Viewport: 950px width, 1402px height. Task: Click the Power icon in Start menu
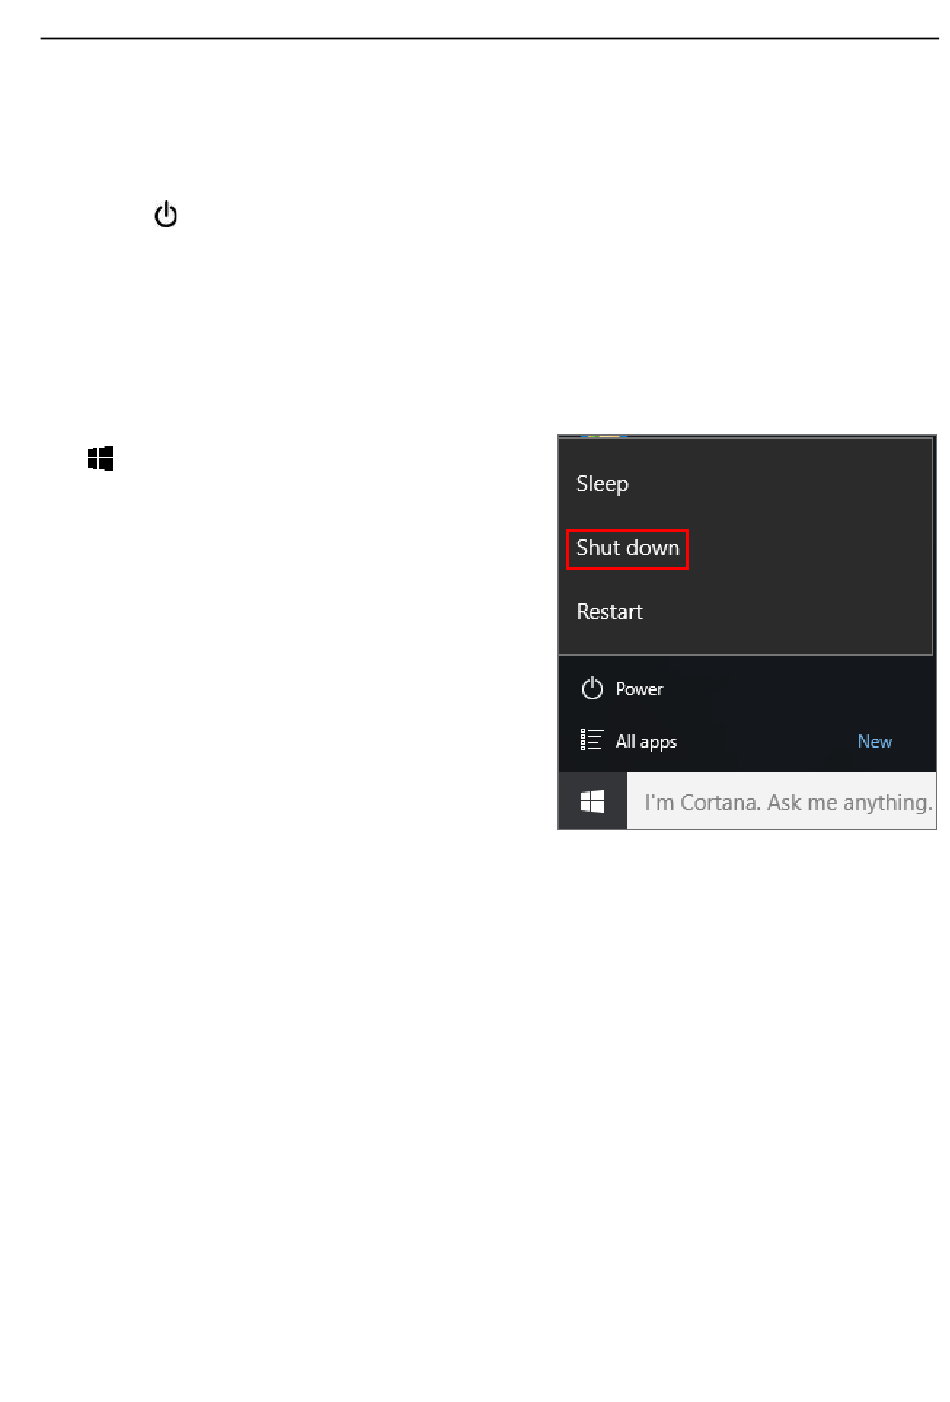point(592,688)
